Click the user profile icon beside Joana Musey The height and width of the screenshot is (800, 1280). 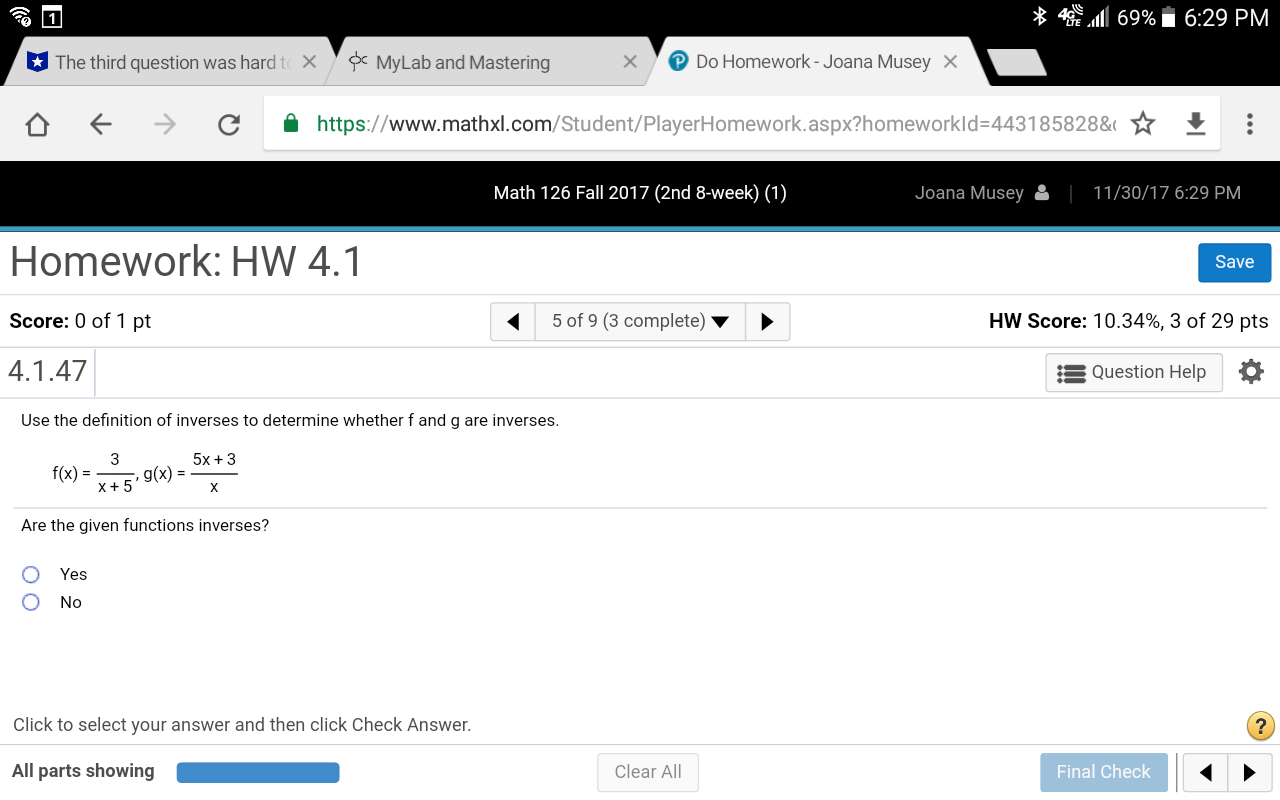[x=1042, y=193]
